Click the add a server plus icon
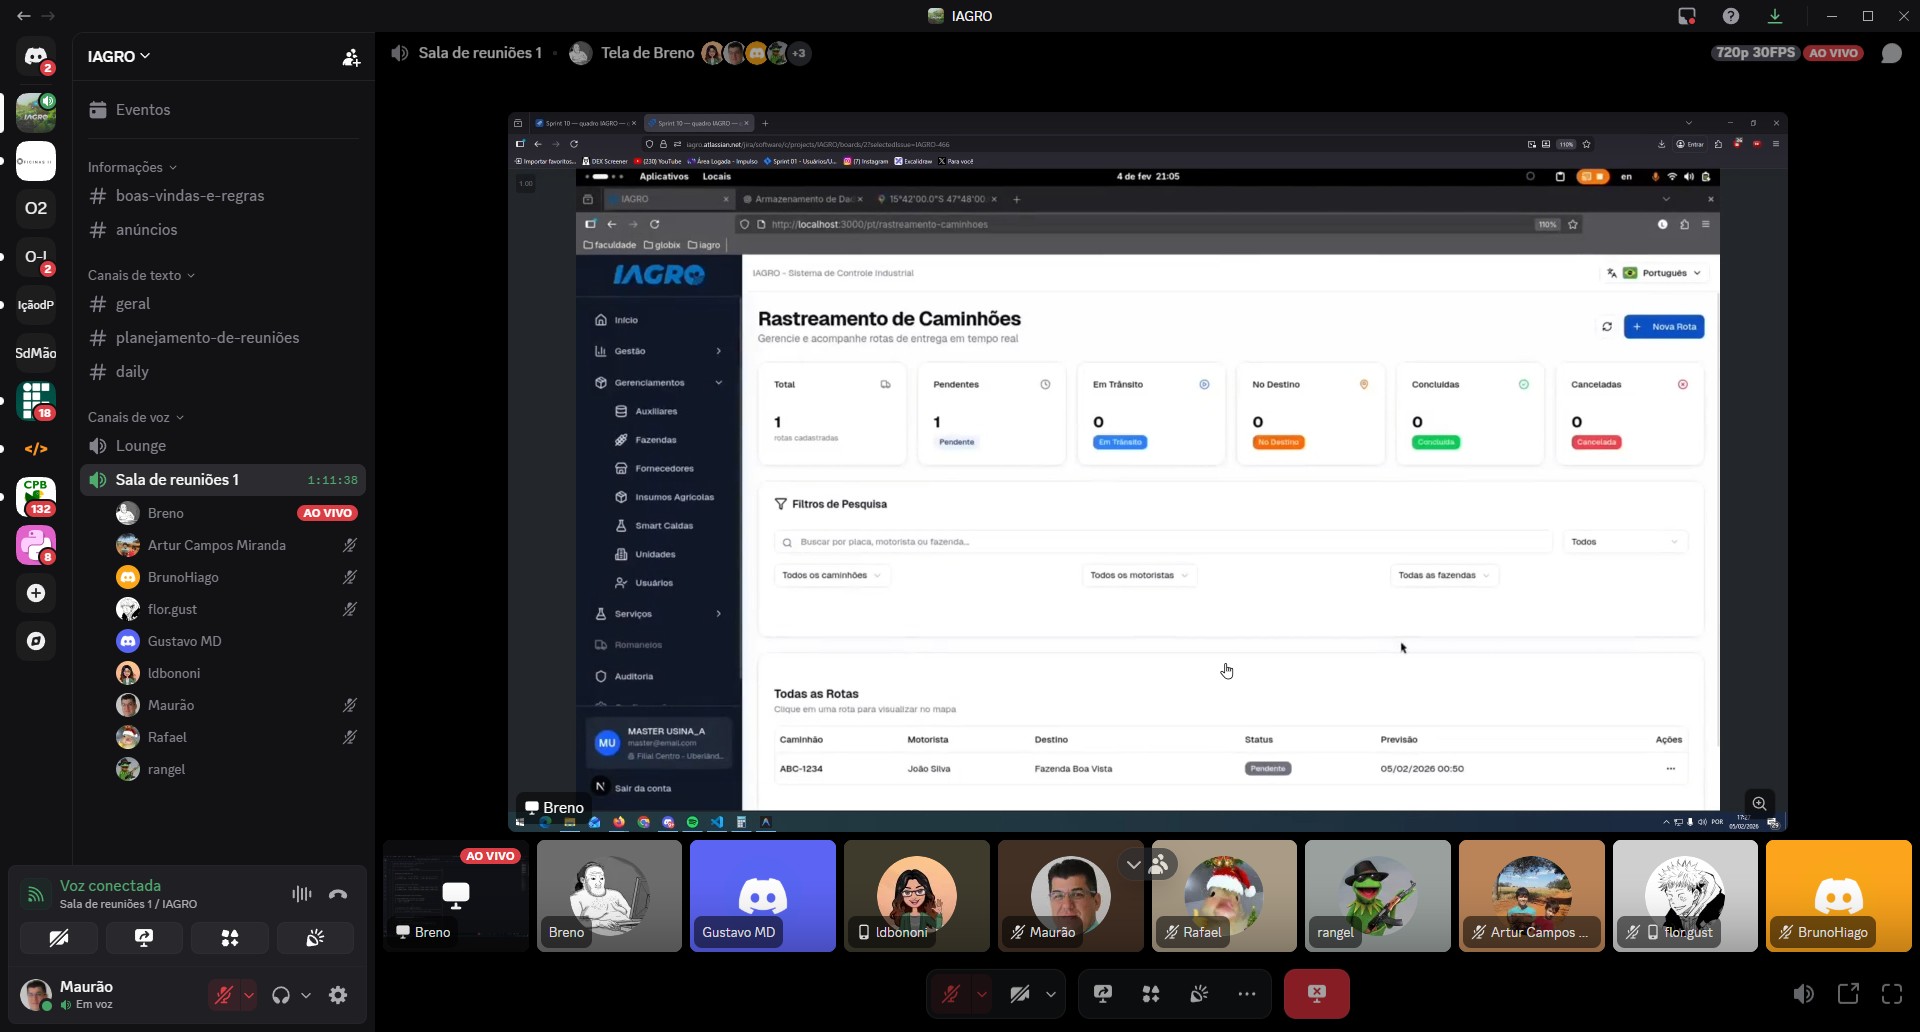The height and width of the screenshot is (1032, 1920). [x=36, y=593]
